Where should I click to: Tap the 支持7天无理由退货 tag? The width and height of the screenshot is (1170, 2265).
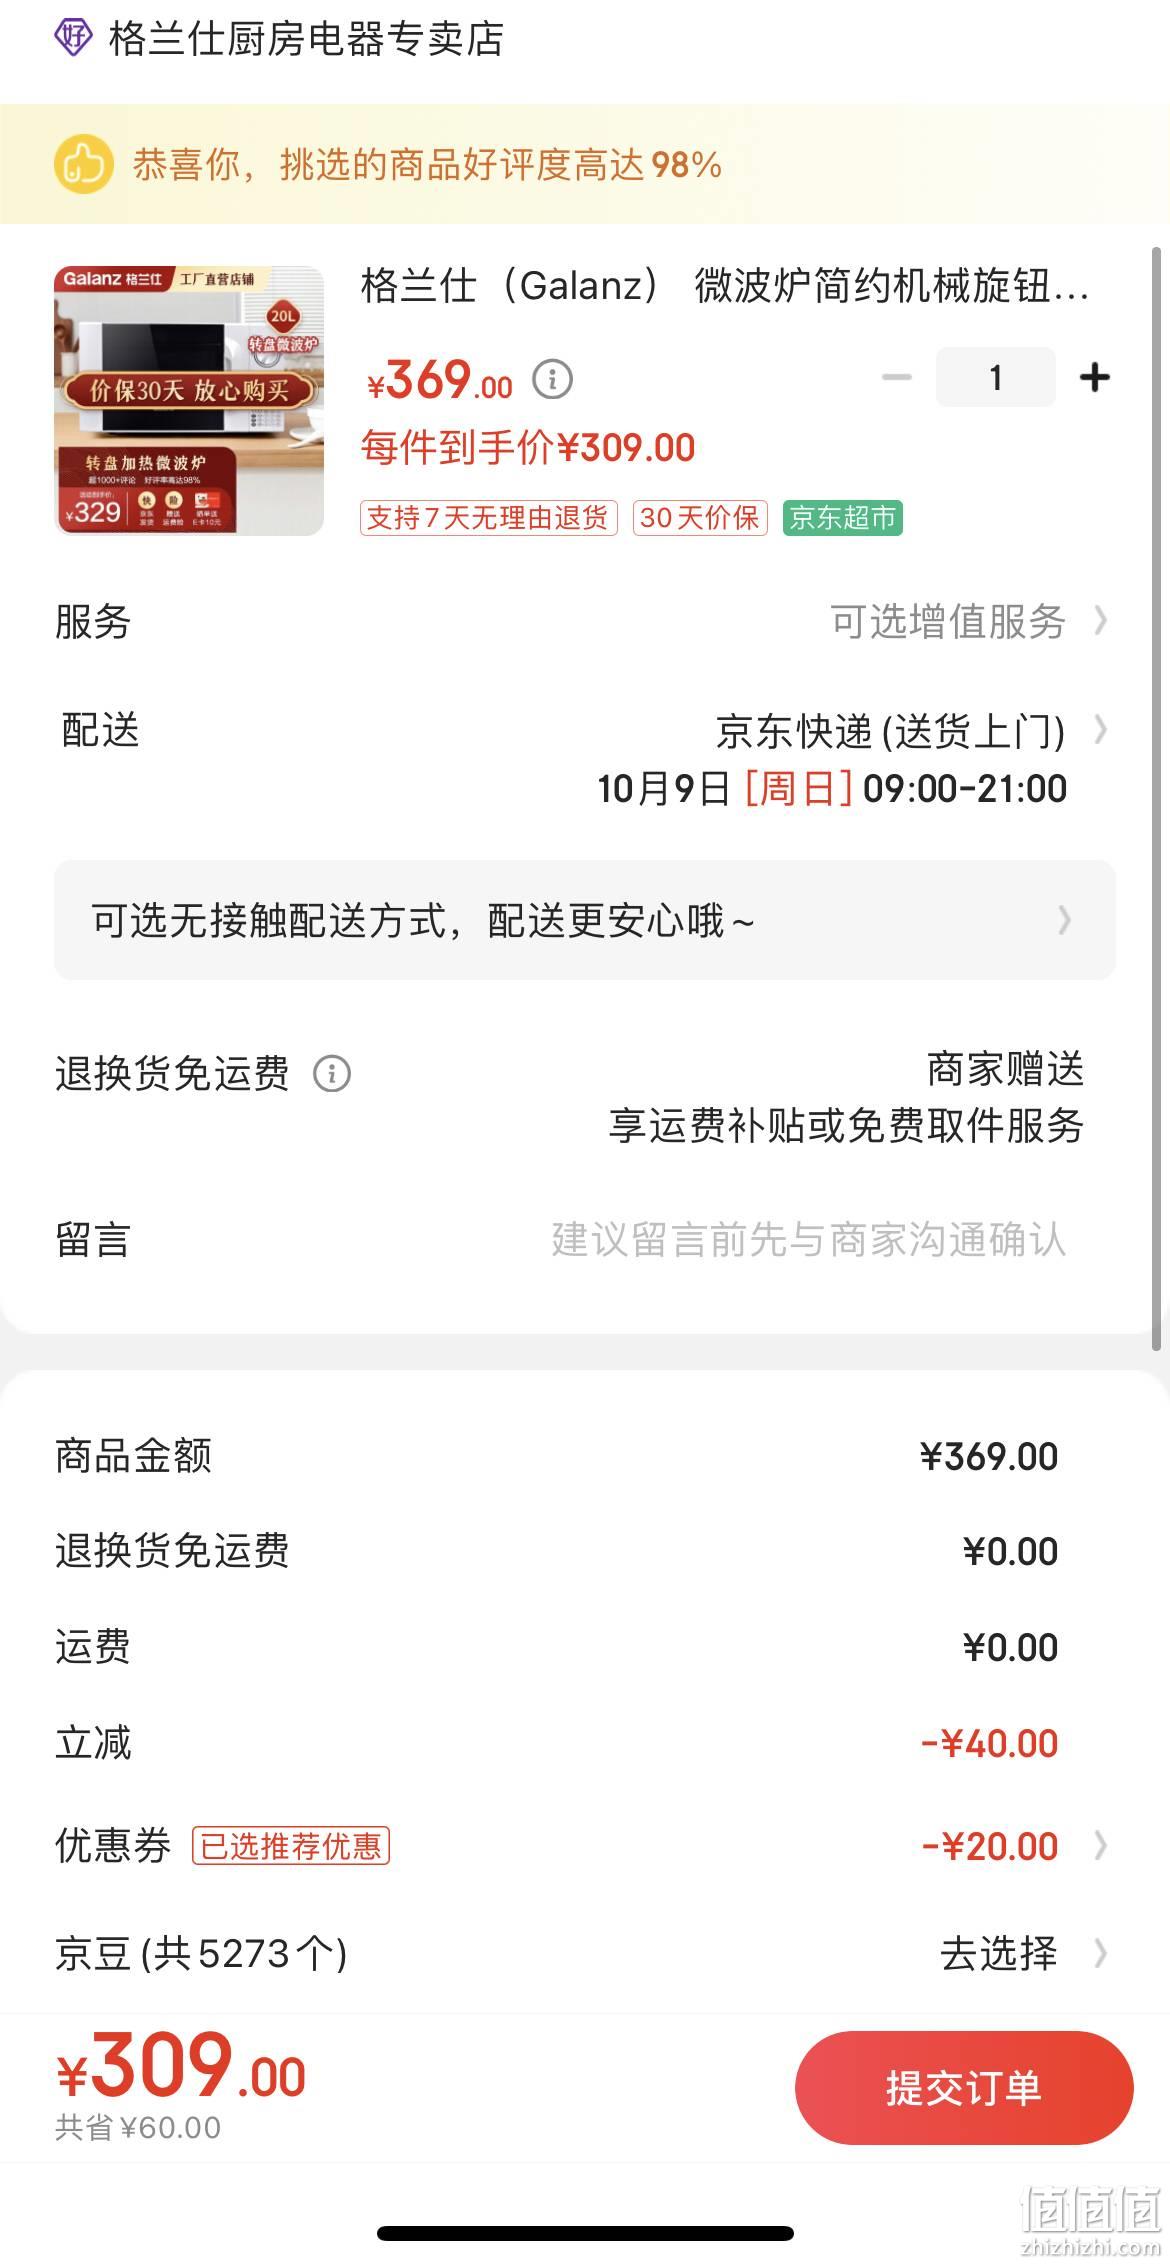click(x=489, y=518)
